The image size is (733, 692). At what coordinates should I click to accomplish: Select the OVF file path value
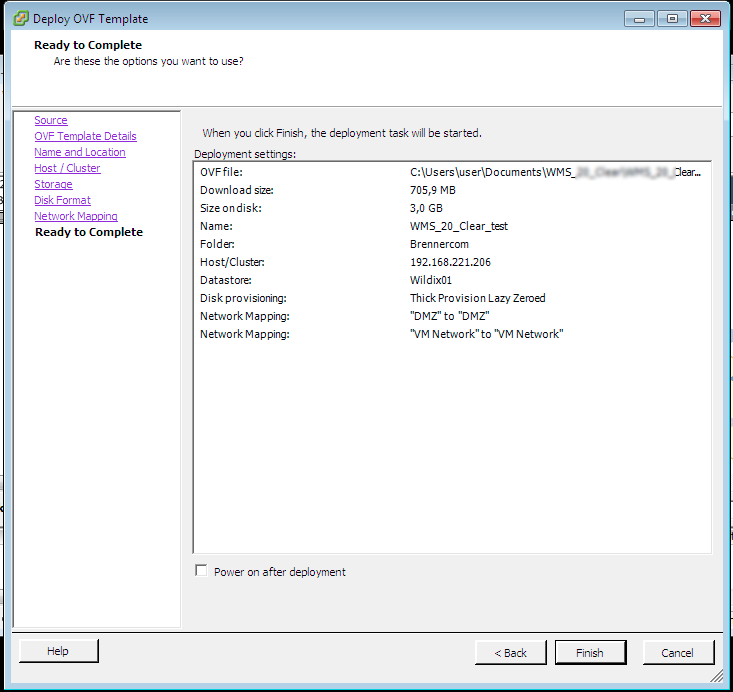point(555,172)
